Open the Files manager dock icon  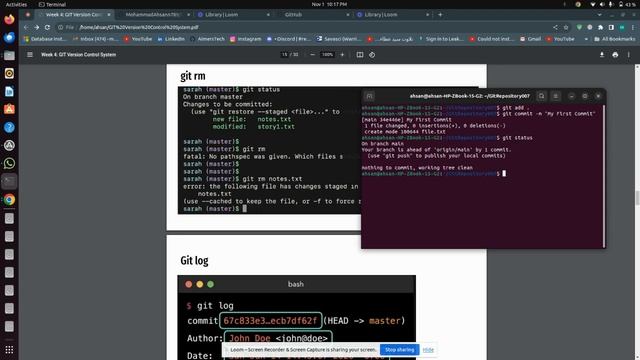click(9, 55)
